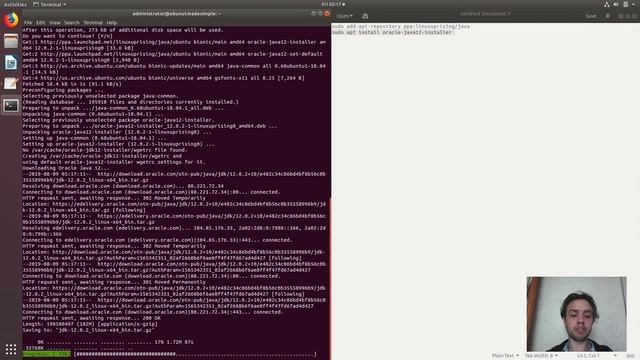Open the Tab Width dropdown
The height and width of the screenshot is (360, 640).
[541, 356]
